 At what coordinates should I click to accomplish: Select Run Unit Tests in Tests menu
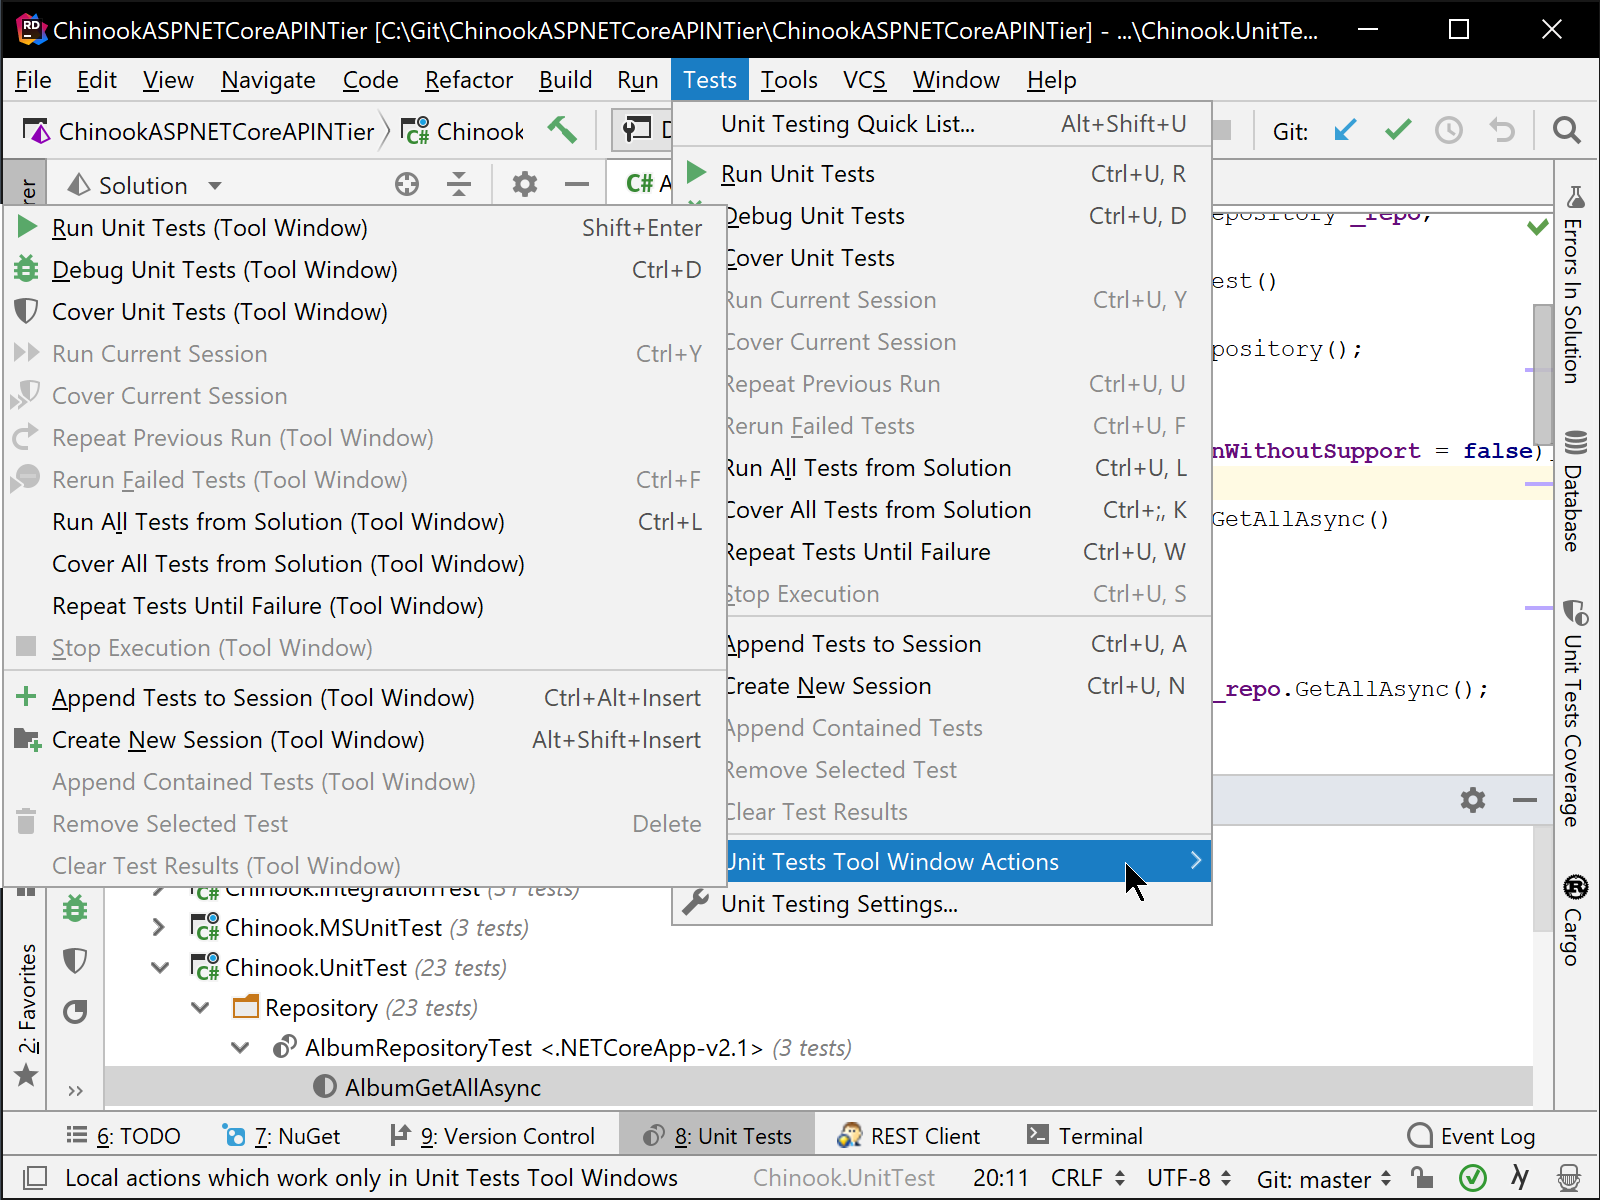pyautogui.click(x=942, y=174)
